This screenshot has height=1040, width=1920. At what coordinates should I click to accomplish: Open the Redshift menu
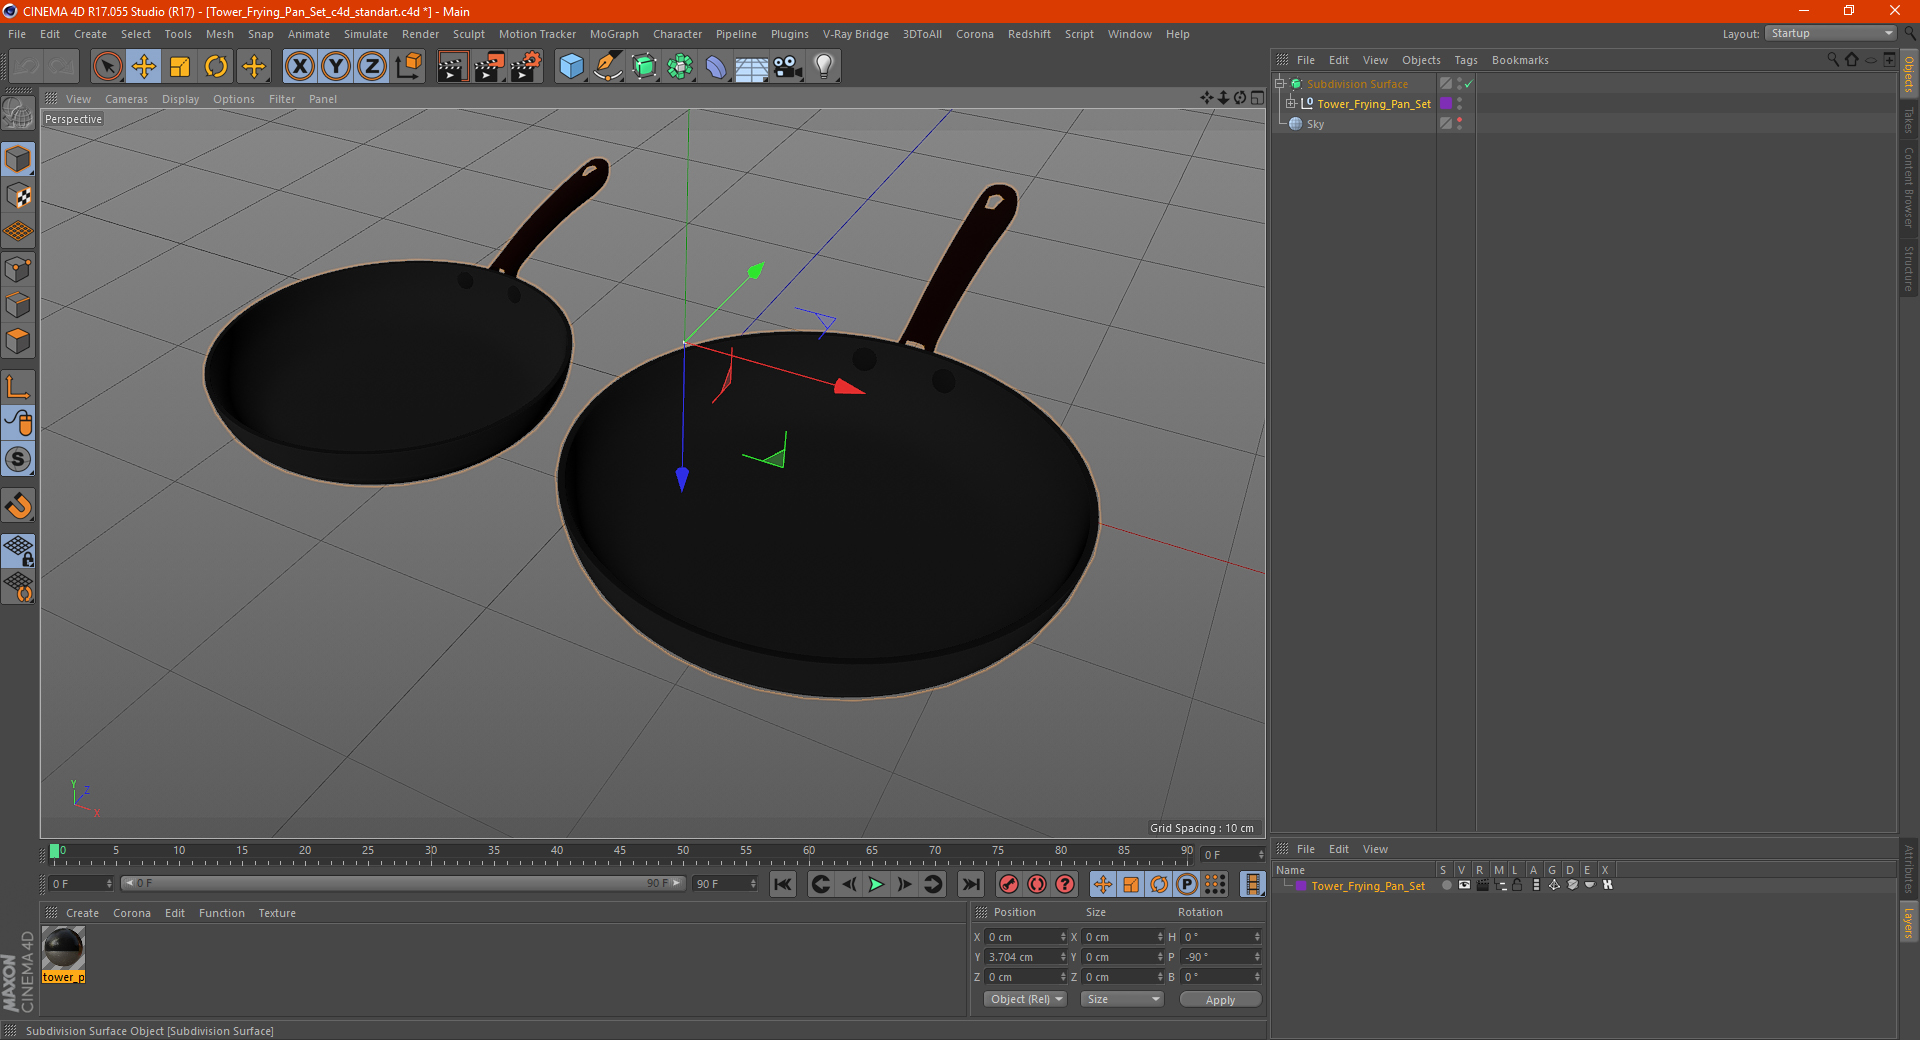click(x=1029, y=34)
